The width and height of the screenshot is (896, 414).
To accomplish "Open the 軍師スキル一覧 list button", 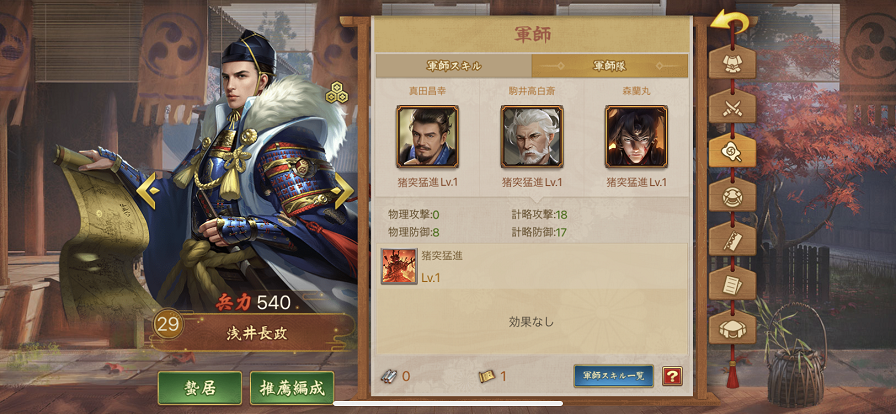I will (614, 376).
